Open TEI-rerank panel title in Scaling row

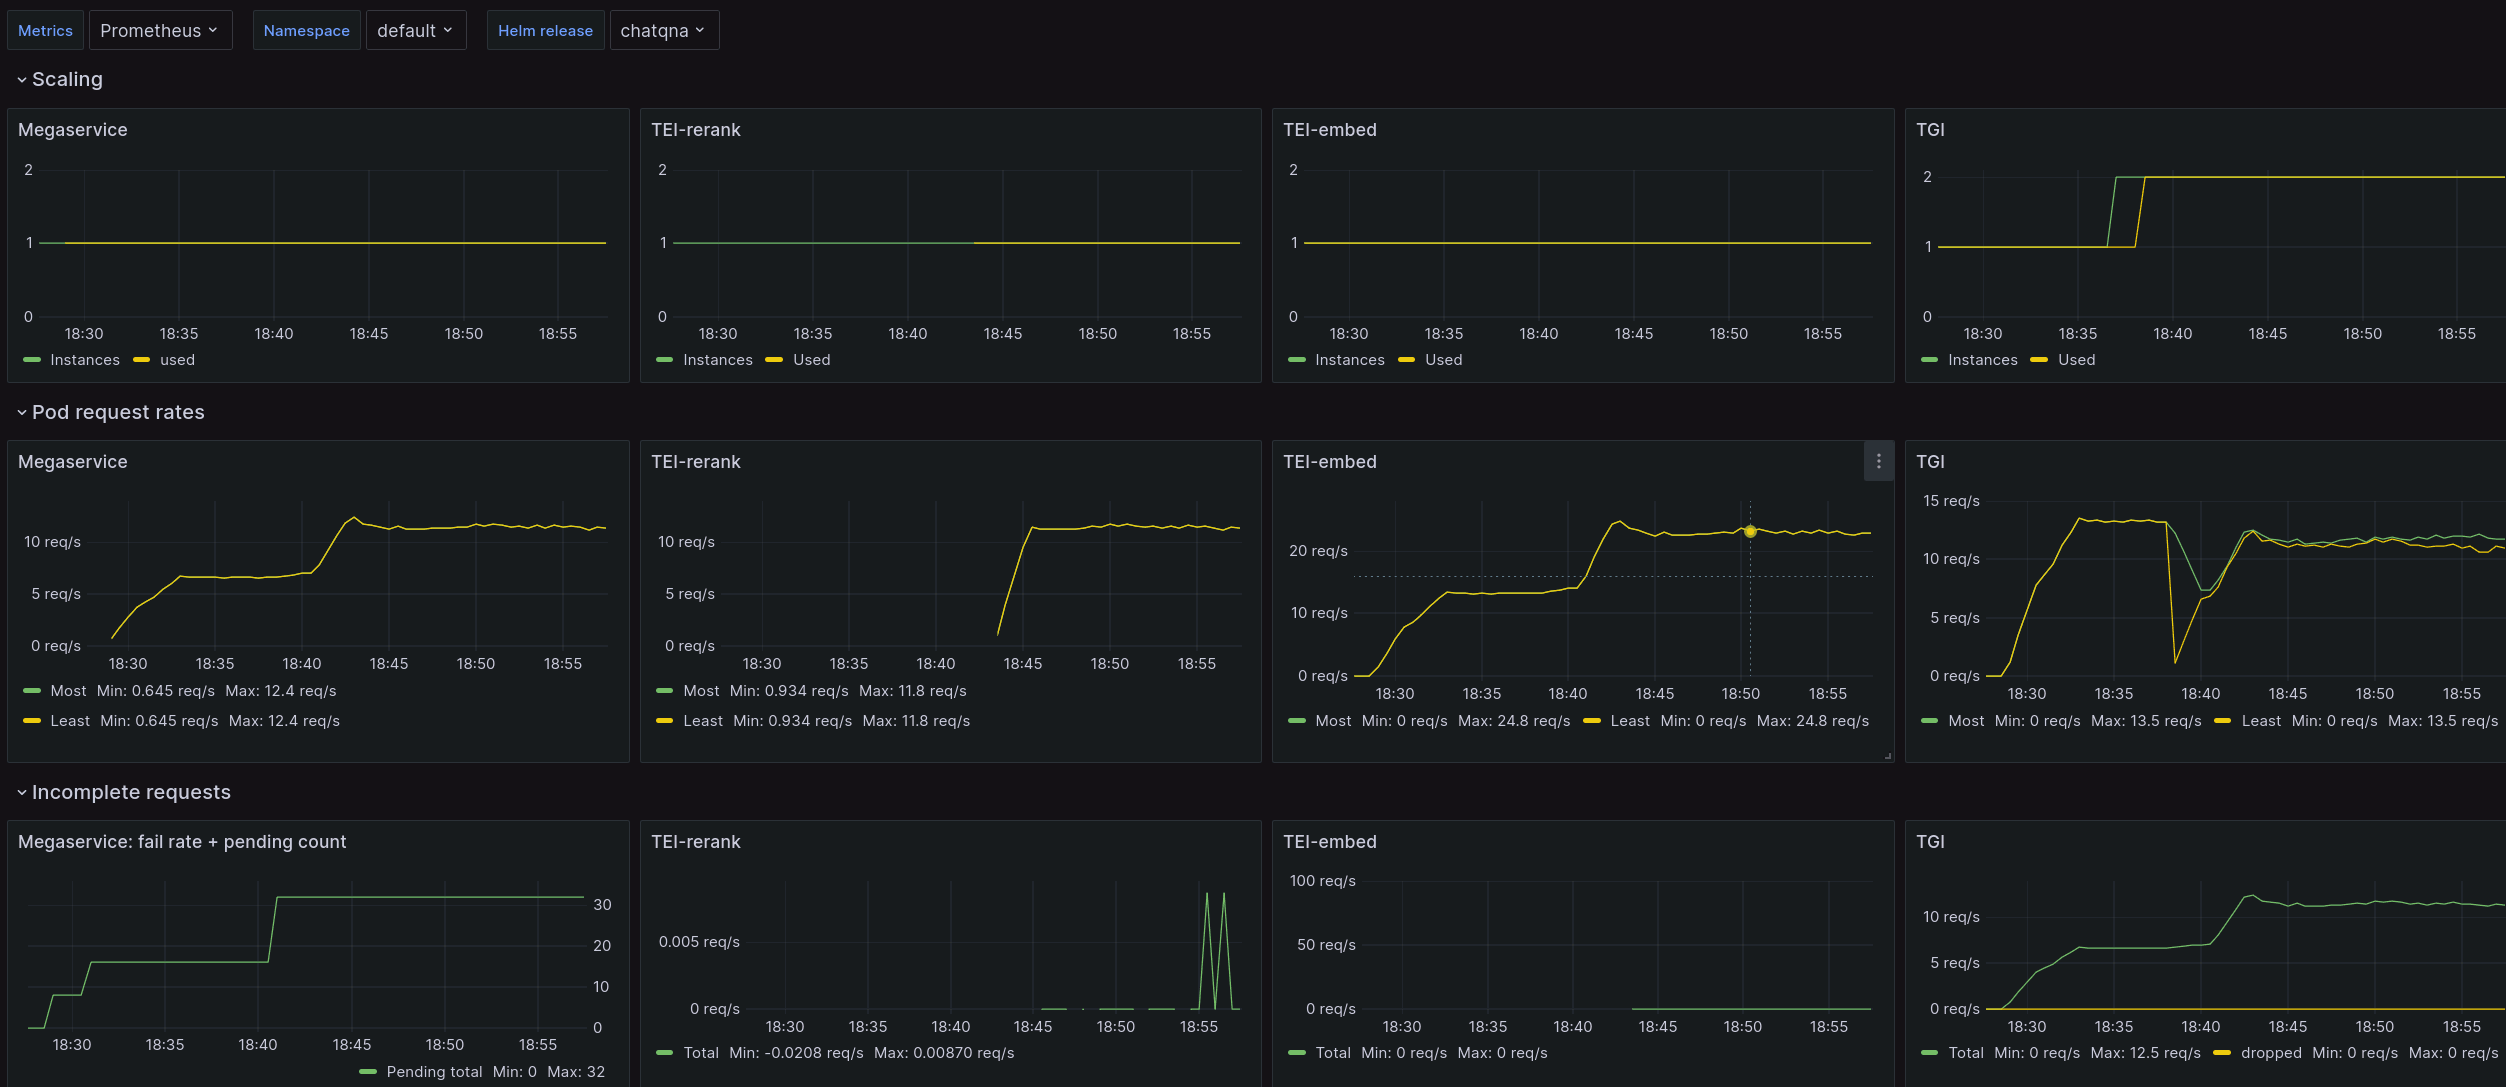[696, 130]
